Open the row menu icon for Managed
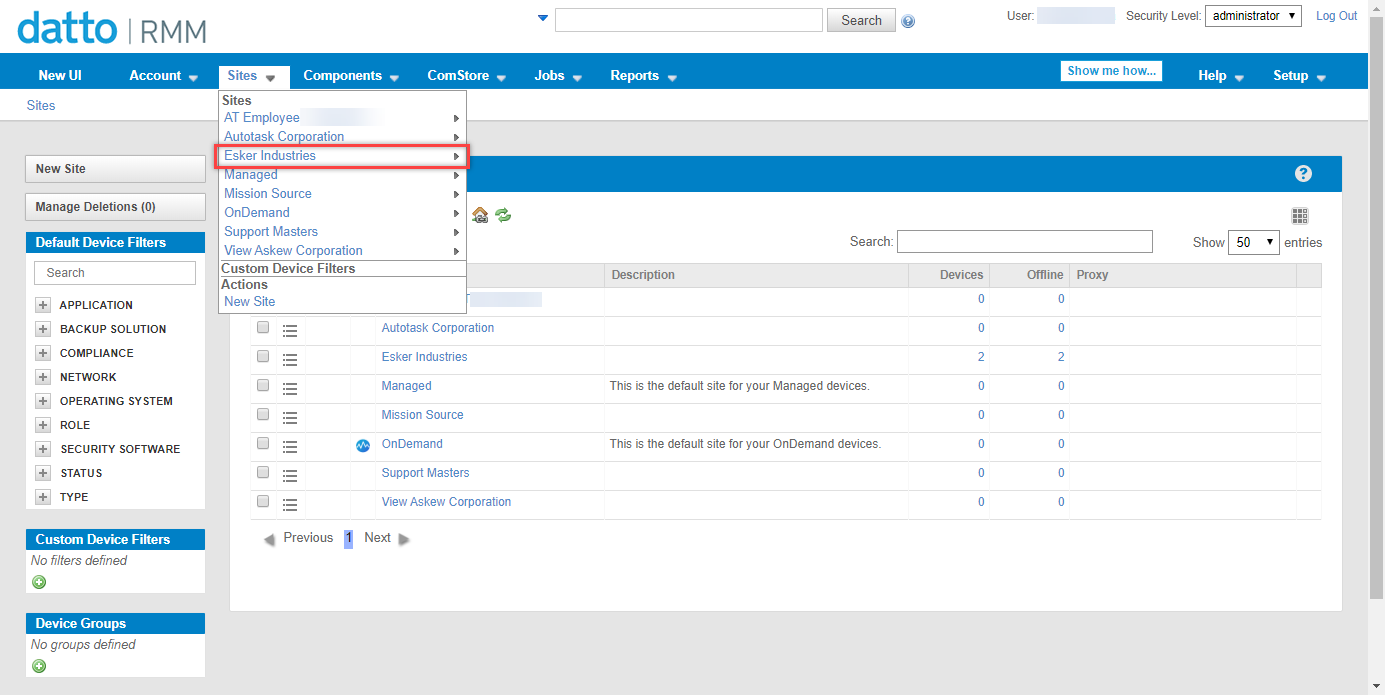 (290, 388)
